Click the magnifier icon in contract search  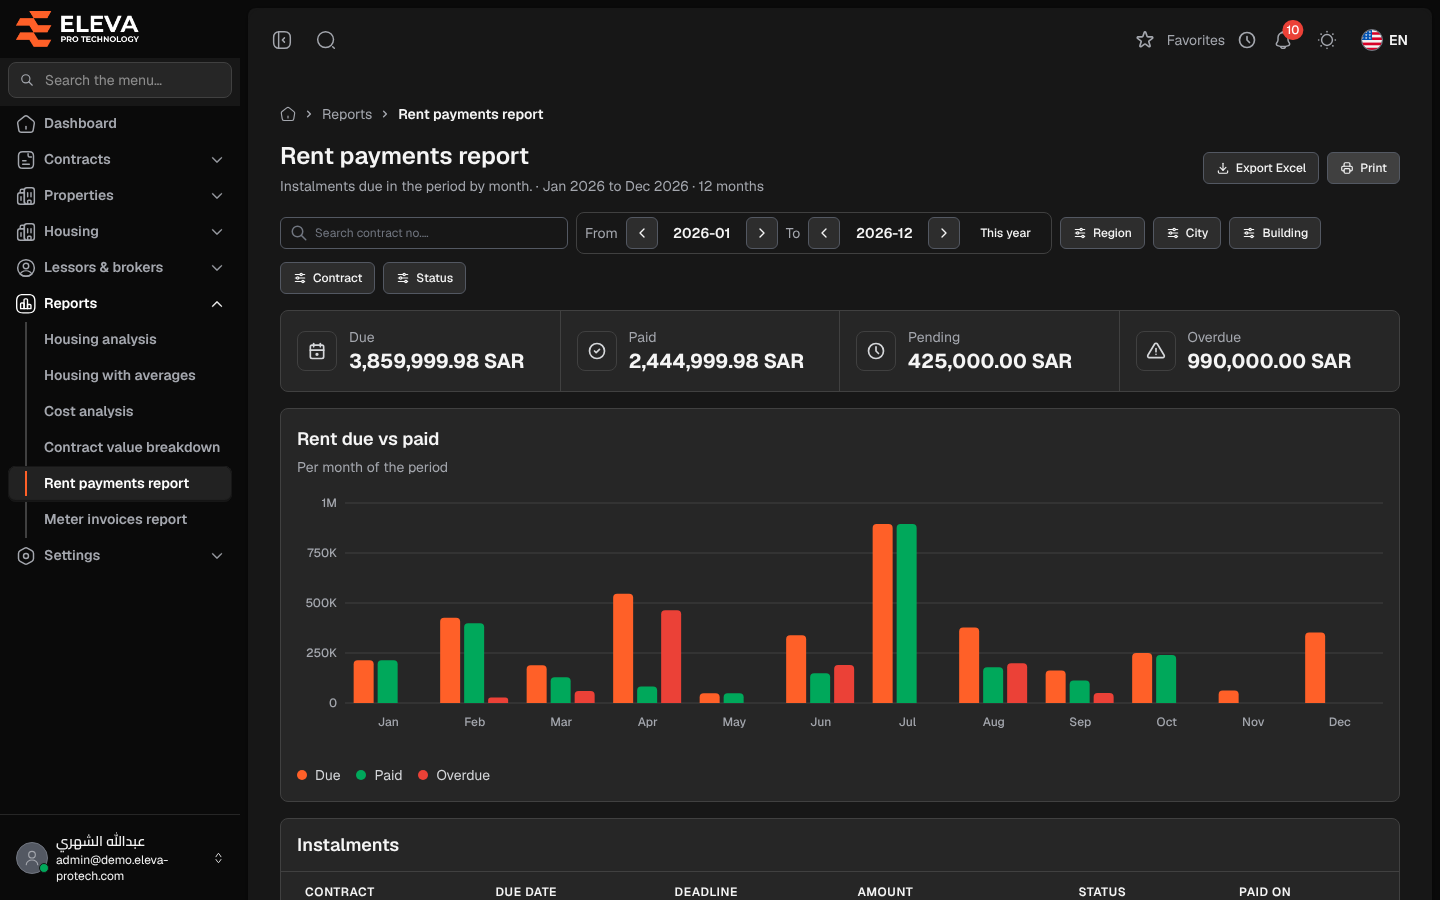(299, 233)
